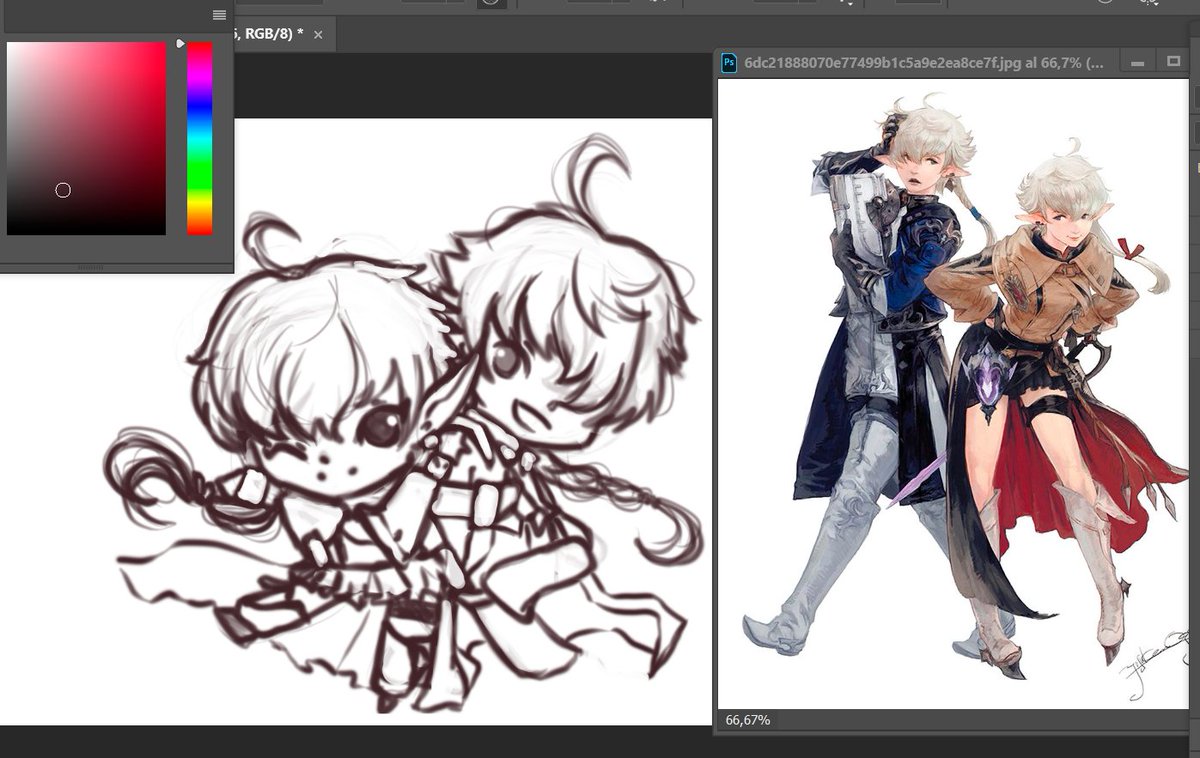Open the Color panel hamburger menu
The image size is (1200, 758).
(219, 15)
